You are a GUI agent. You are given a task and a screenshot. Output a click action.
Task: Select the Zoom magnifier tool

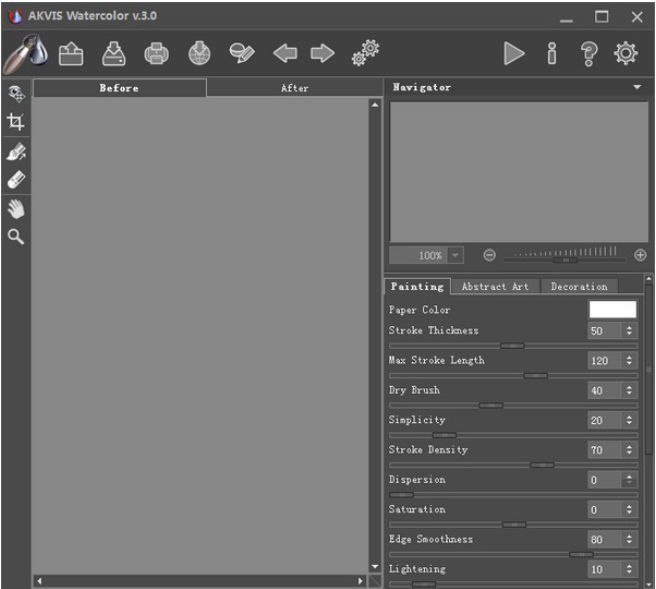coord(16,237)
